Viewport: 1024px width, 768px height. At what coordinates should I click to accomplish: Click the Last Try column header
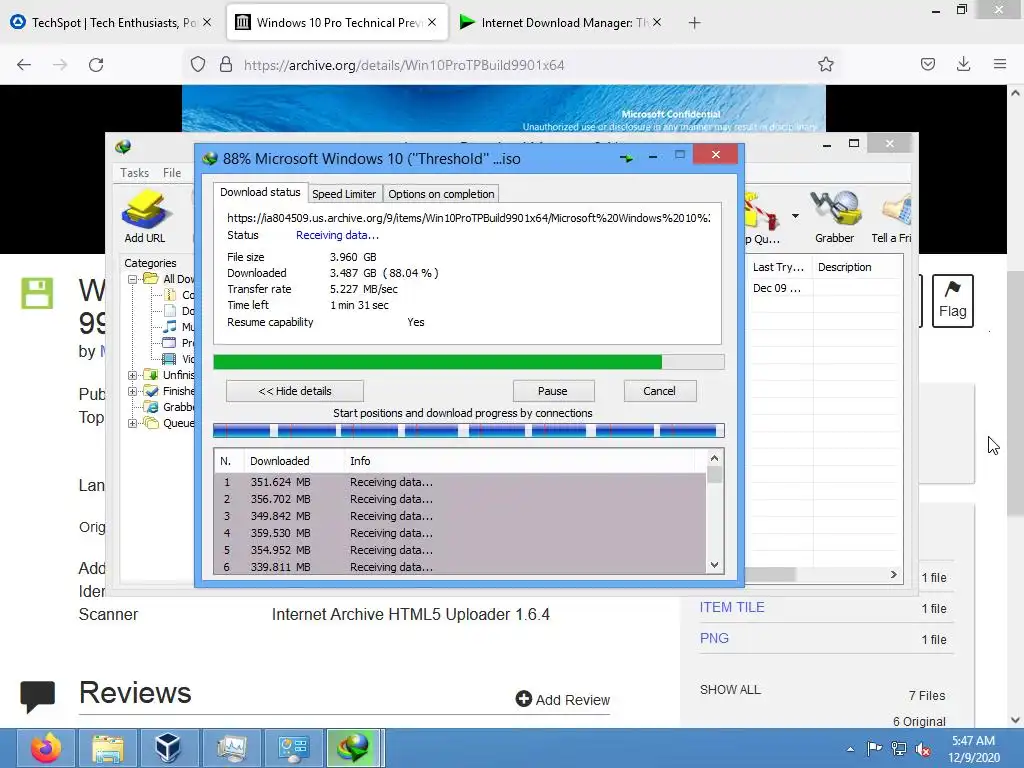[x=780, y=267]
